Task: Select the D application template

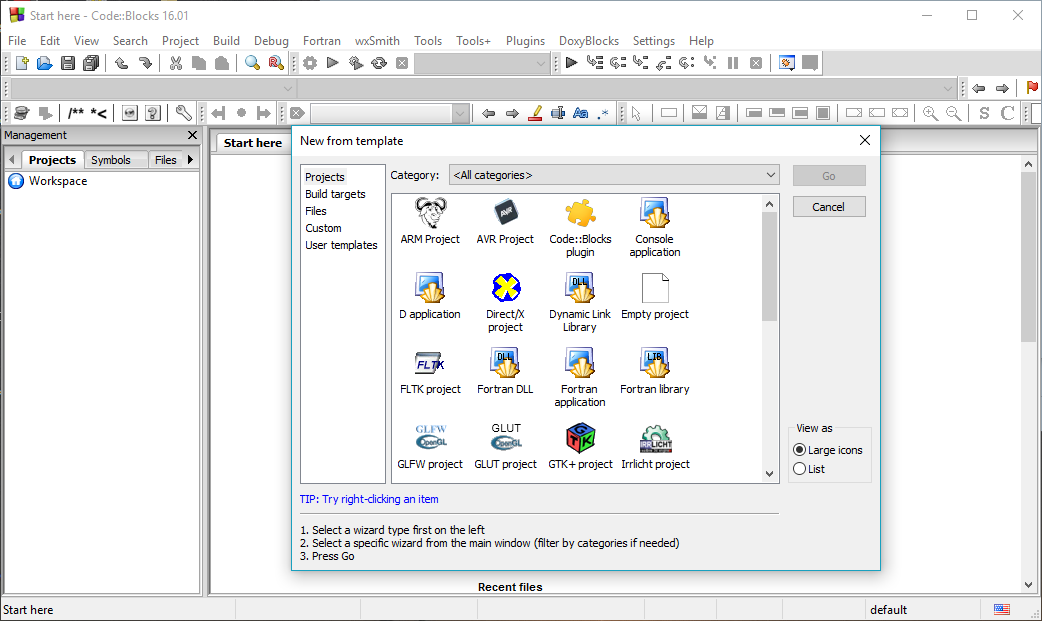Action: (x=430, y=297)
